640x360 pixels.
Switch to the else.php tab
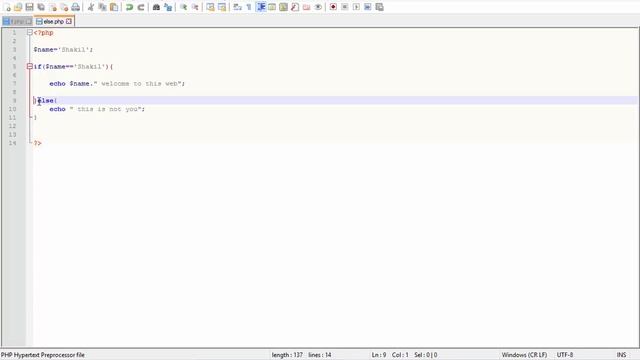click(x=53, y=21)
